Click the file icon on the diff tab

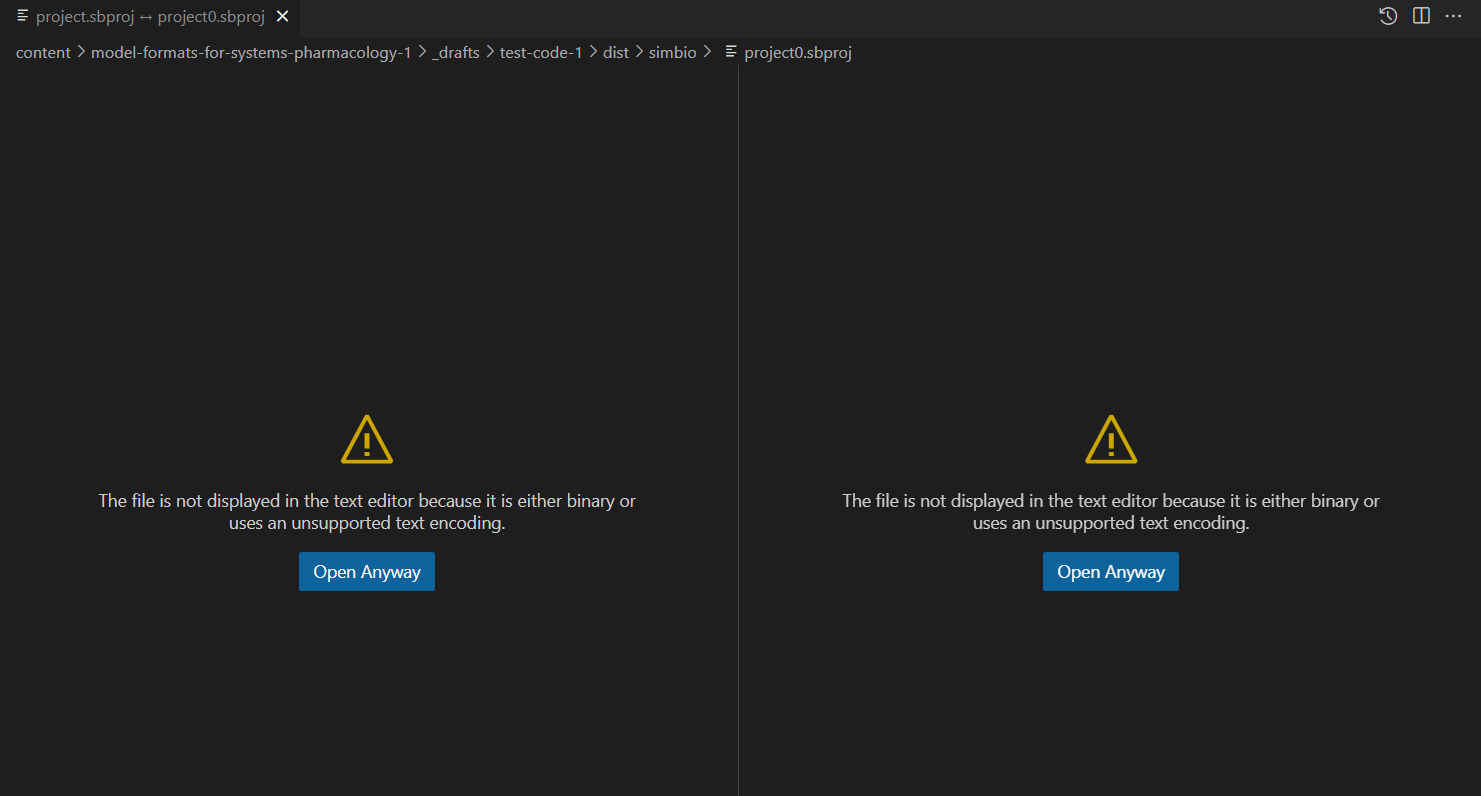click(22, 17)
